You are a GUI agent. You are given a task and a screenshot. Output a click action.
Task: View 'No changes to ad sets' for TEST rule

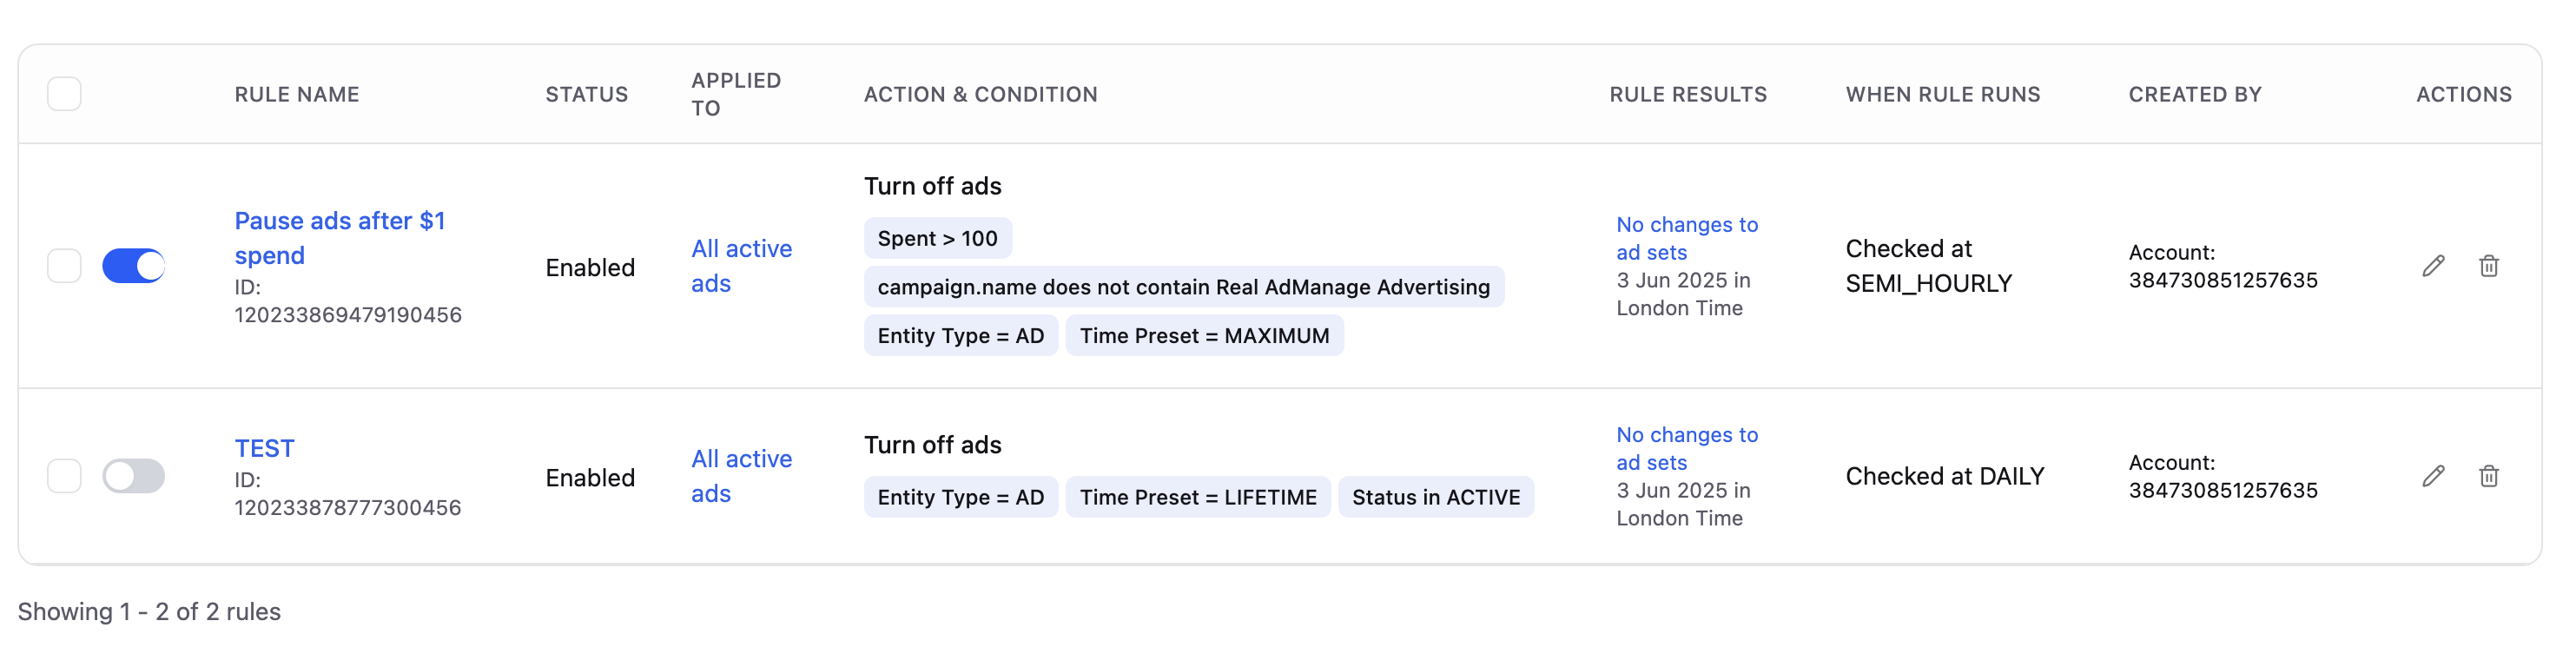point(1686,448)
